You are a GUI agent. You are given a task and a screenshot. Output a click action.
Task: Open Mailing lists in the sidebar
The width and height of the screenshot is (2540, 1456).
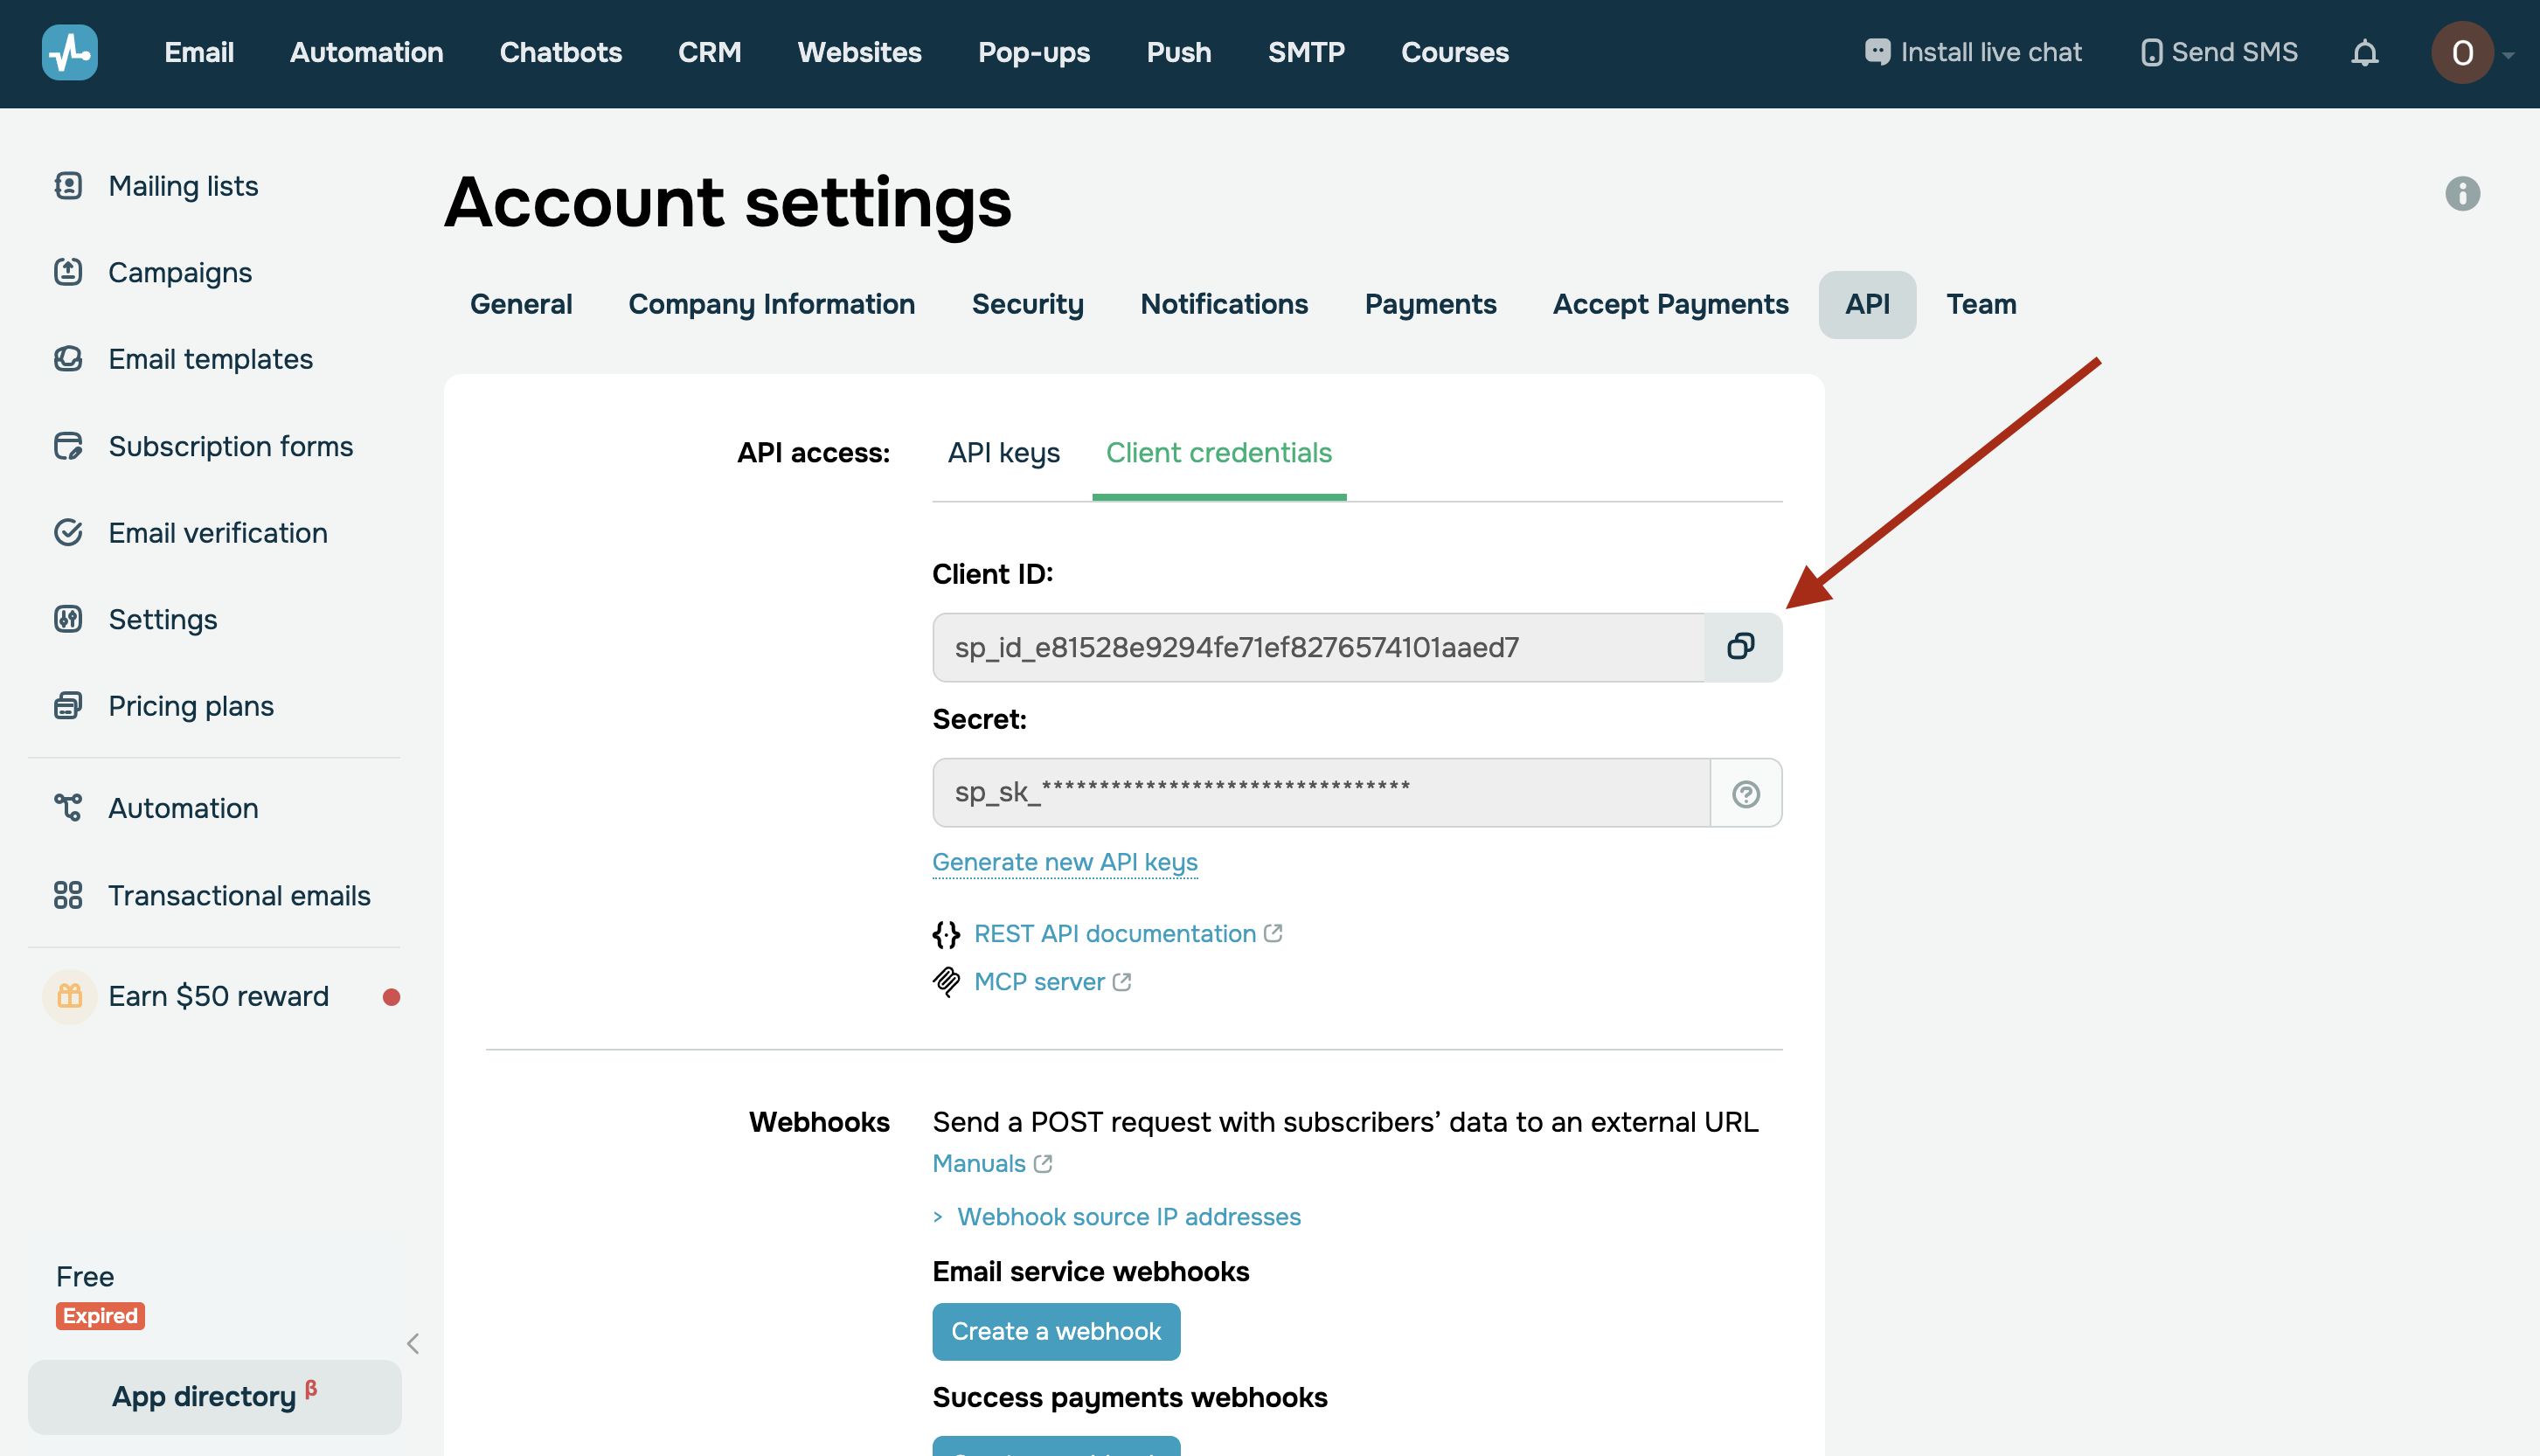pyautogui.click(x=183, y=186)
